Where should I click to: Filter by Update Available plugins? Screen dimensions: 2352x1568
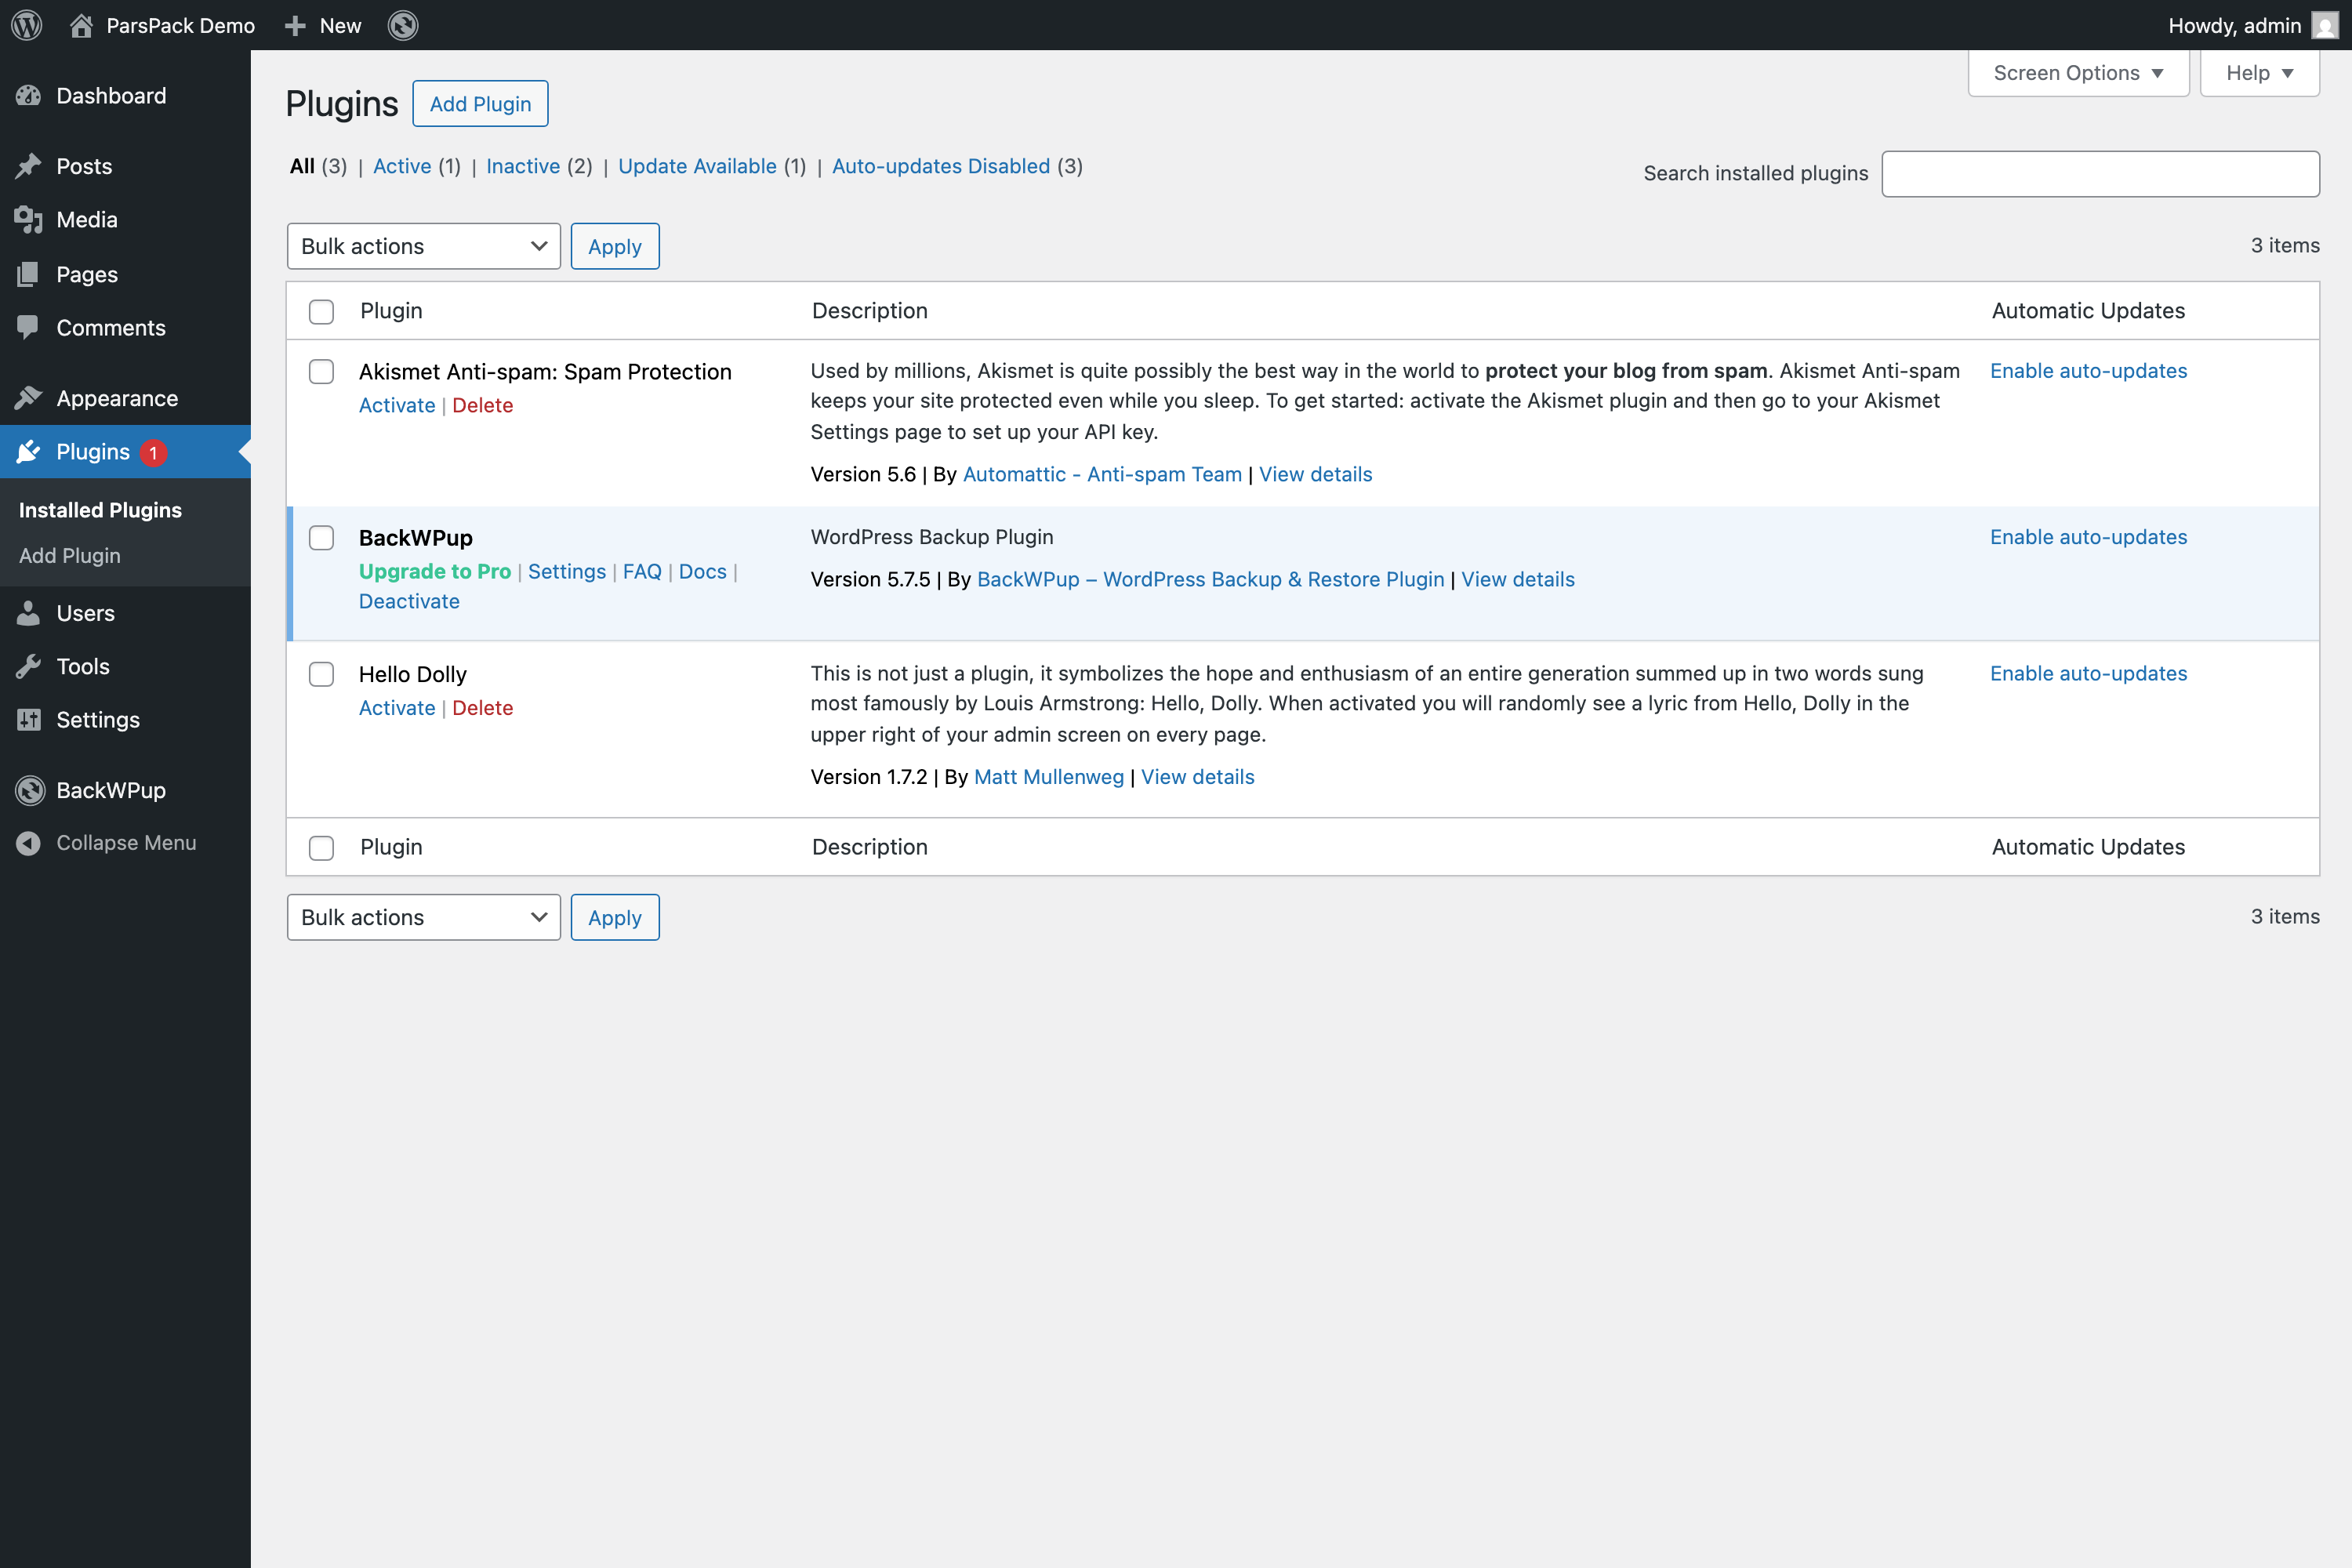pos(697,166)
